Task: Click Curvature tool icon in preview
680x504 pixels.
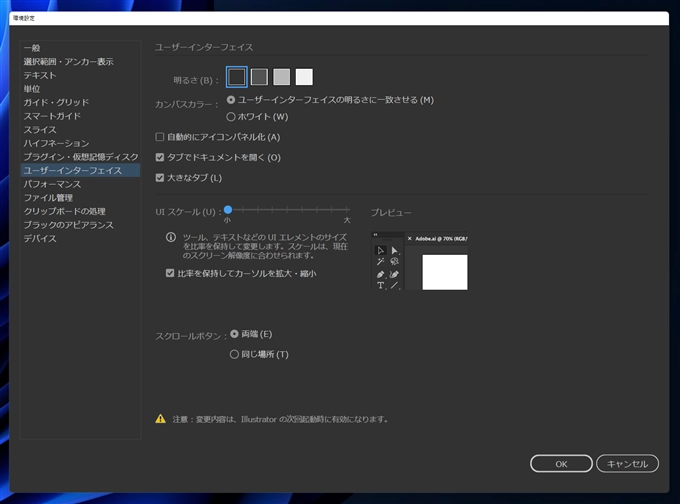Action: (394, 274)
